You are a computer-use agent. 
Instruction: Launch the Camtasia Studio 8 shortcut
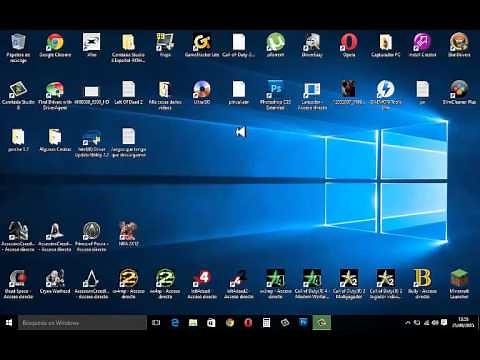(18, 90)
